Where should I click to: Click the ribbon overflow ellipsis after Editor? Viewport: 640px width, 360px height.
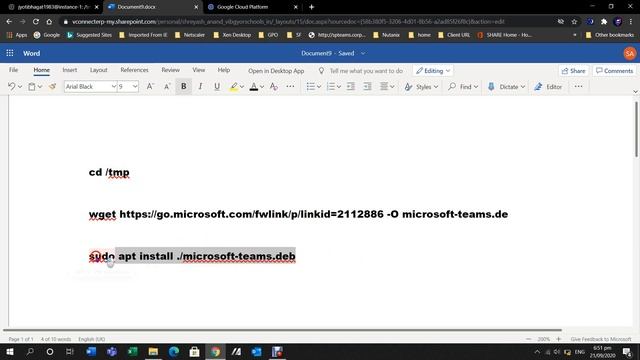point(578,87)
